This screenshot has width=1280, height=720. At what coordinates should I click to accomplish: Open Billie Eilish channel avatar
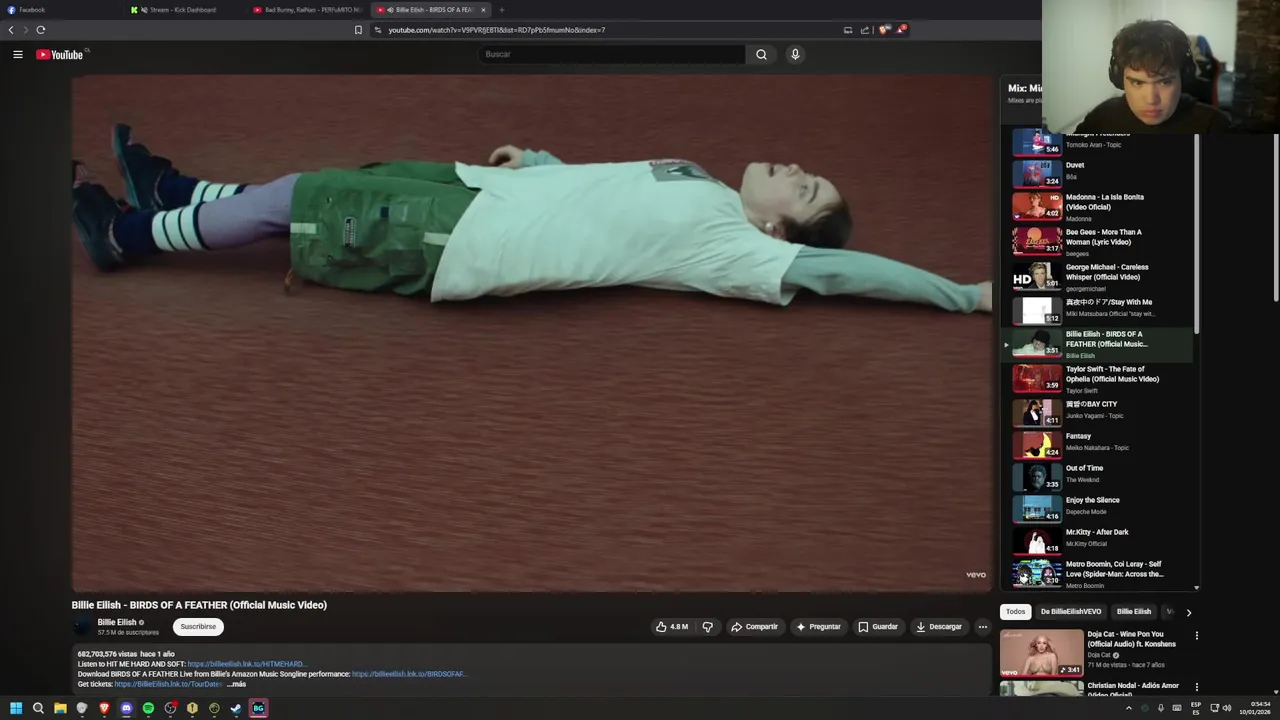(x=82, y=627)
